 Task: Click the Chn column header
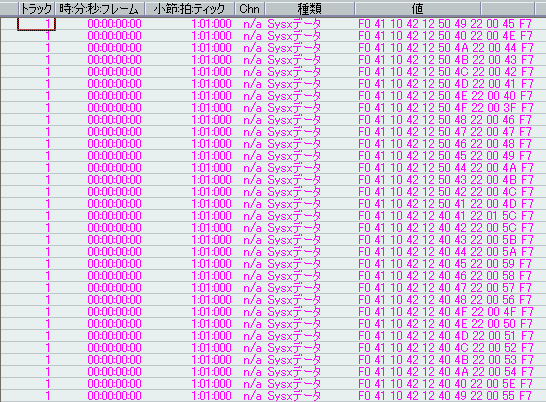[x=250, y=9]
